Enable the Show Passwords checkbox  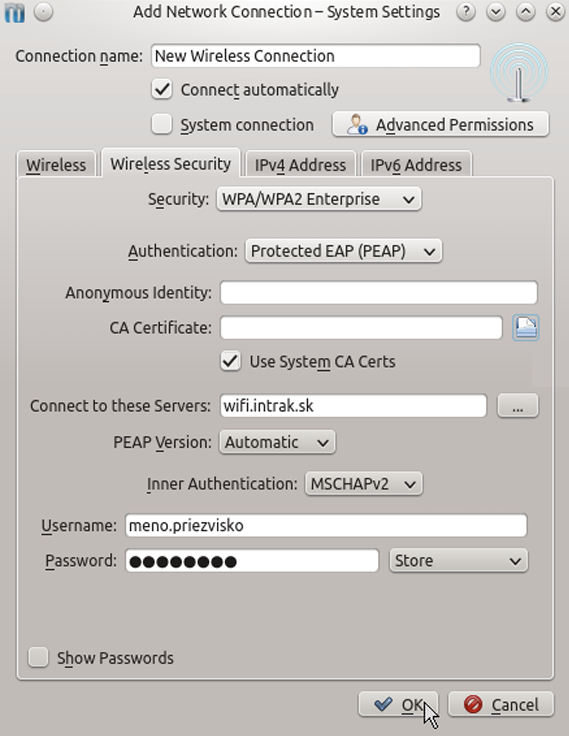point(38,657)
